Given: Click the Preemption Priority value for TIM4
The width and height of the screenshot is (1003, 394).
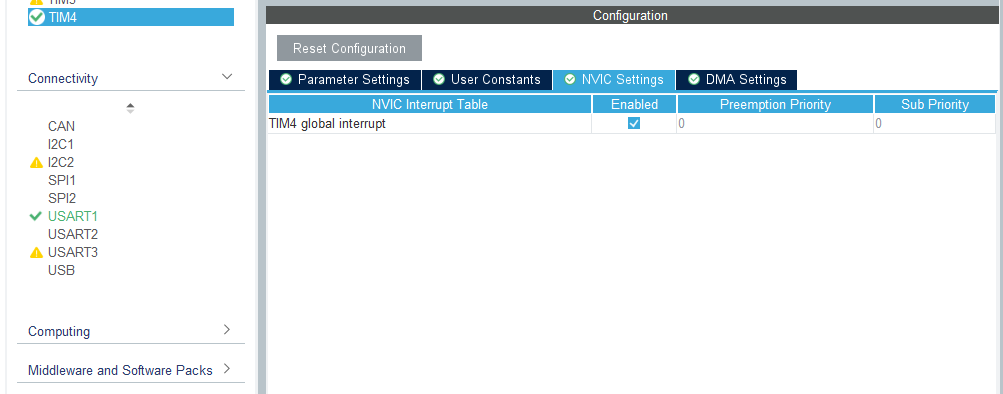Looking at the screenshot, I should [775, 123].
